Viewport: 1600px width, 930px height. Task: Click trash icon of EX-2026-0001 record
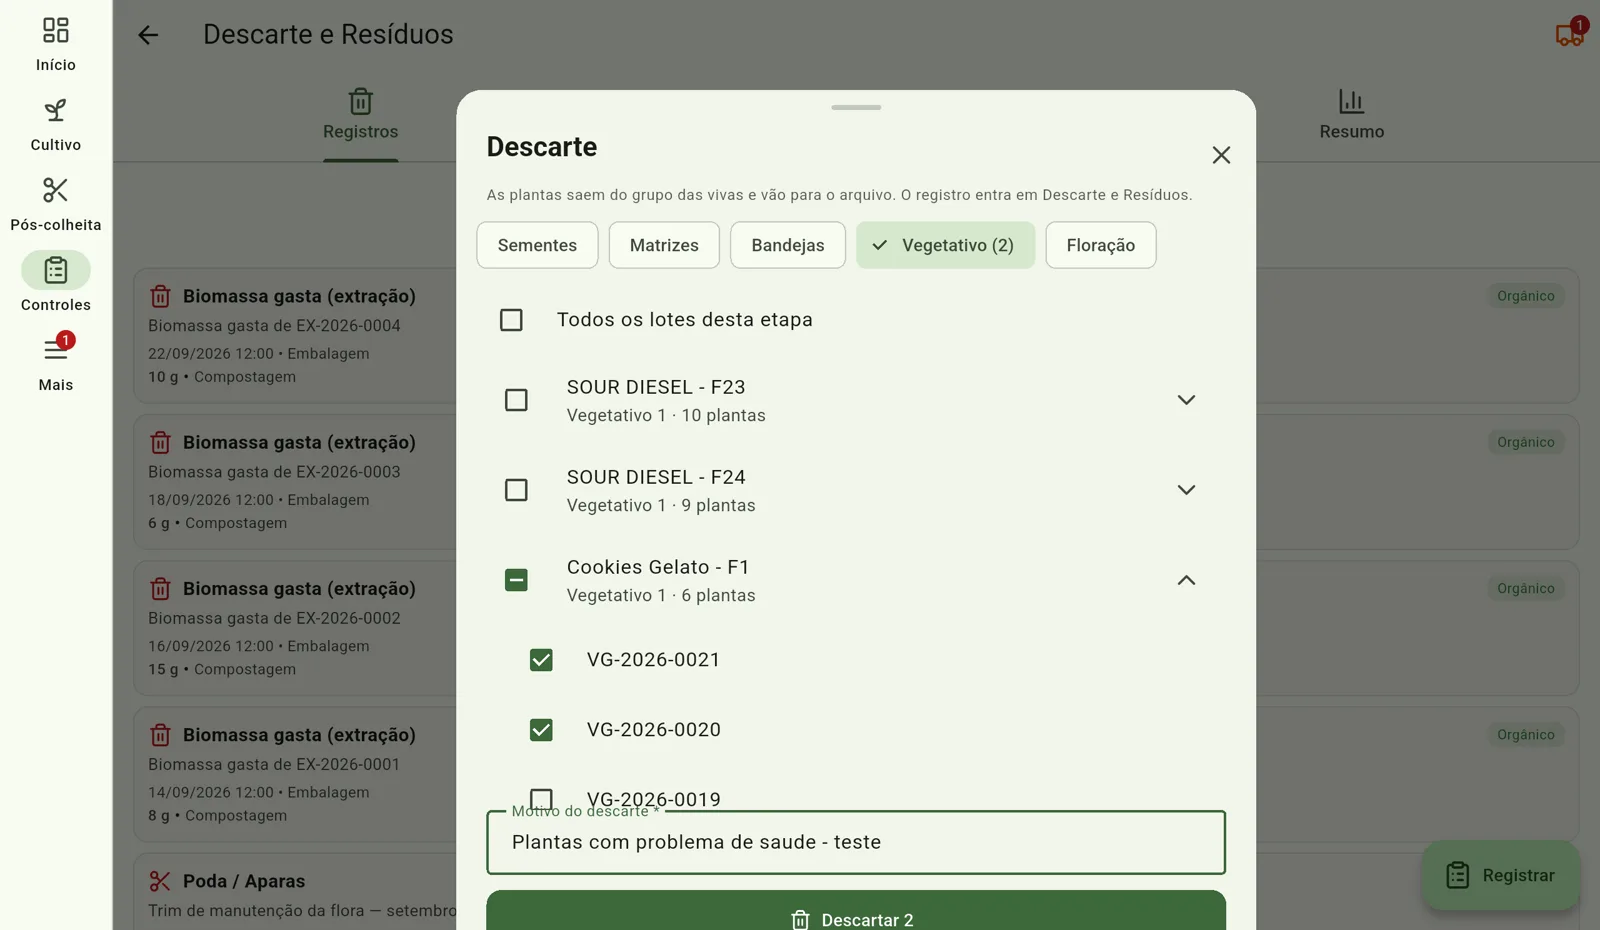160,735
